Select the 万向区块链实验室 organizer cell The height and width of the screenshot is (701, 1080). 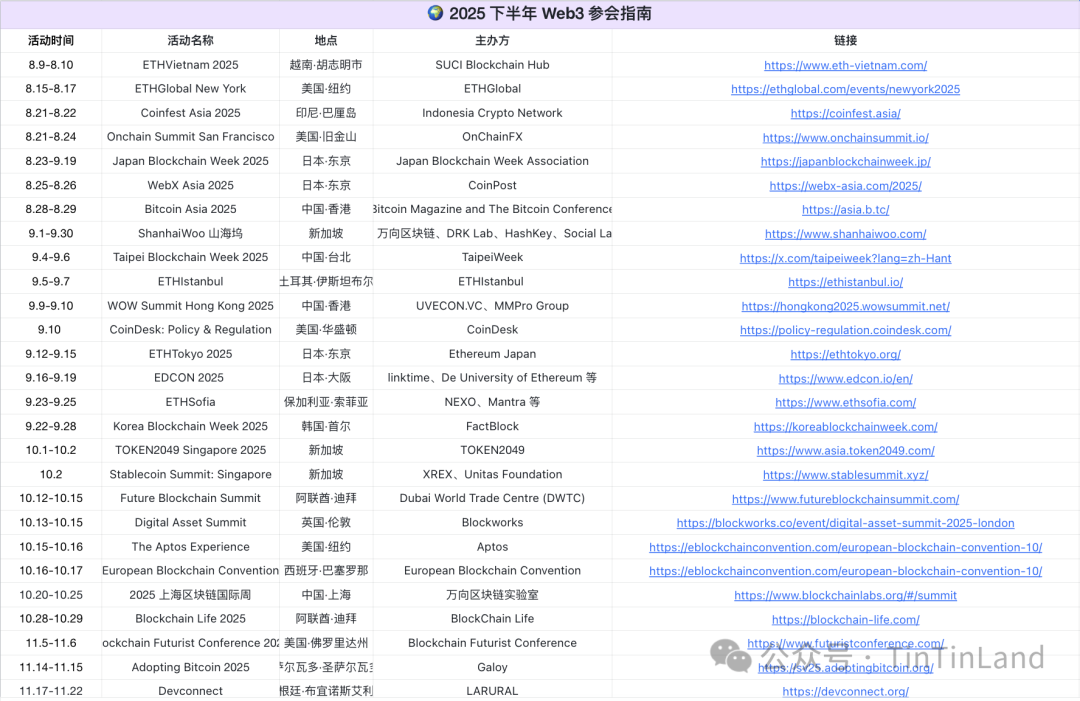492,595
